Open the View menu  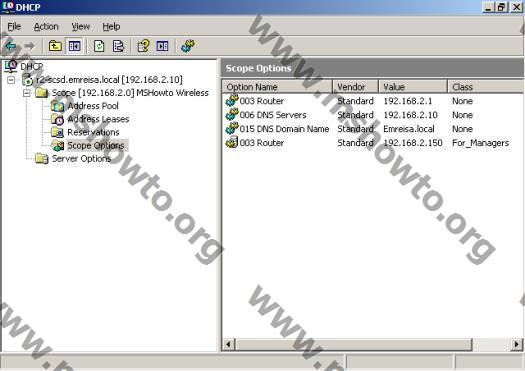coord(81,27)
